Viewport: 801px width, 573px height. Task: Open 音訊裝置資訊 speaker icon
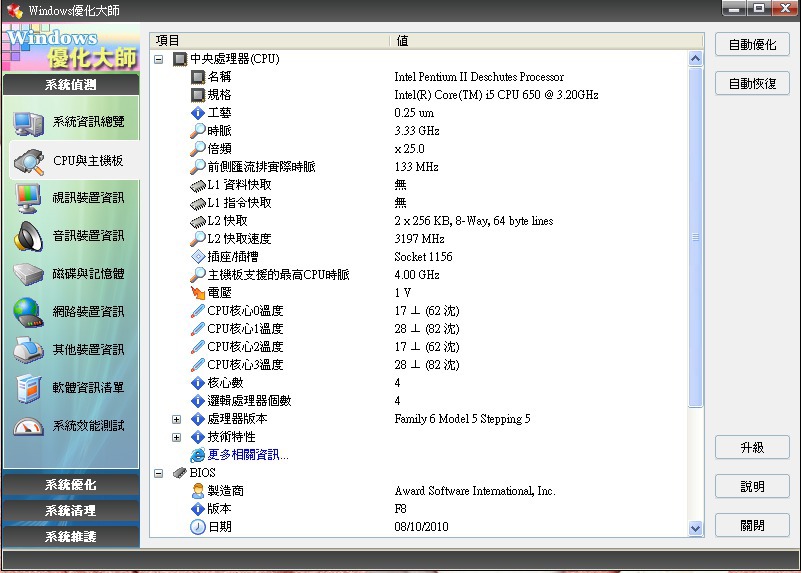click(28, 237)
